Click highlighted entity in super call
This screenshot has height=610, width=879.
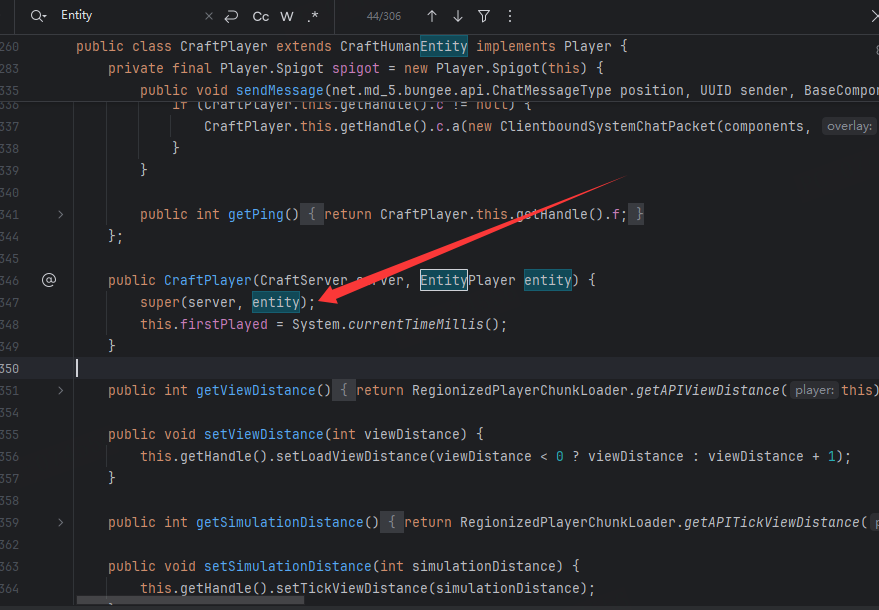[275, 302]
